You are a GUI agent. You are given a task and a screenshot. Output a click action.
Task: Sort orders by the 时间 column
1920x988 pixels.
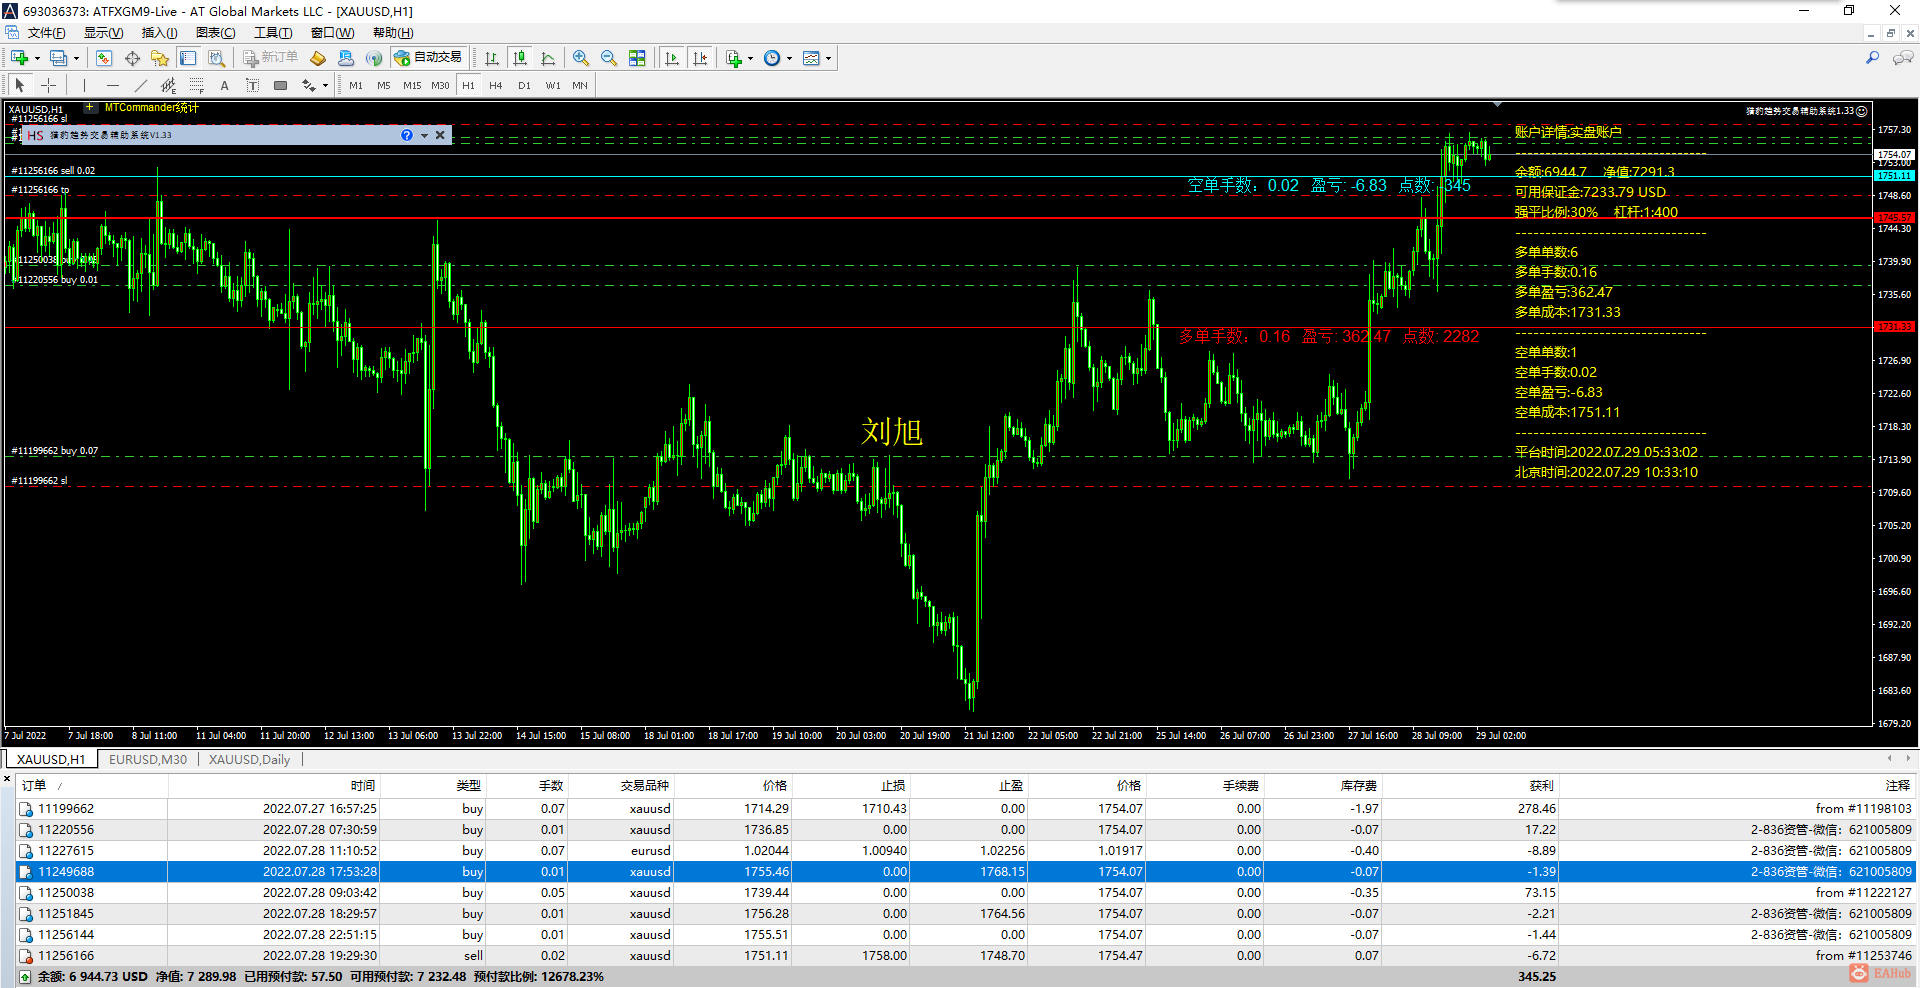pyautogui.click(x=274, y=786)
